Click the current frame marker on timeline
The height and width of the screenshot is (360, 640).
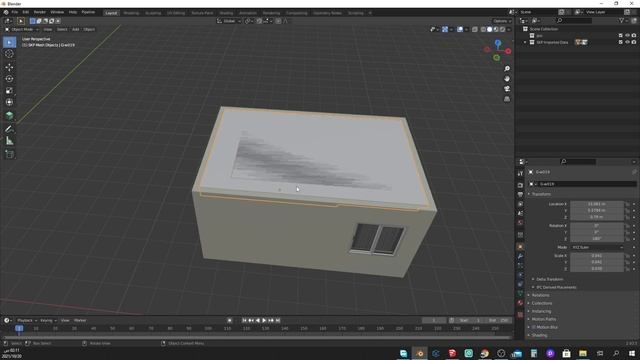coord(19,328)
